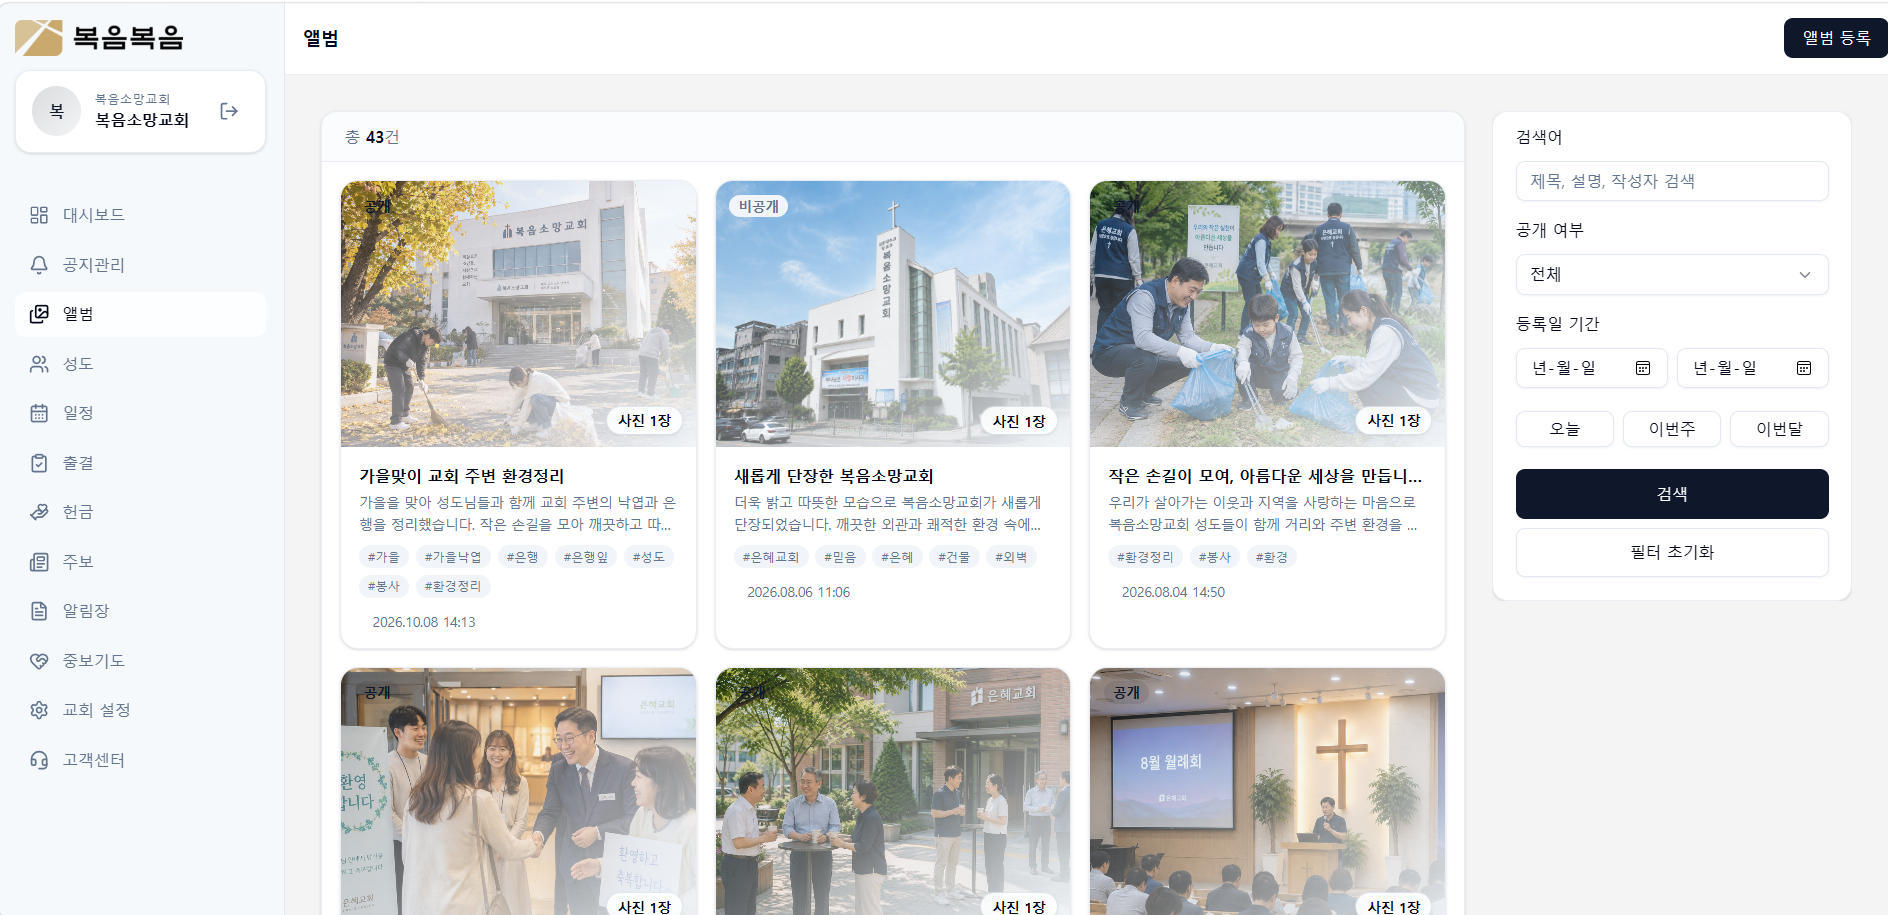
Task: Open the 가을맞이 교회 주변 환경정리 photo
Action: coord(518,314)
